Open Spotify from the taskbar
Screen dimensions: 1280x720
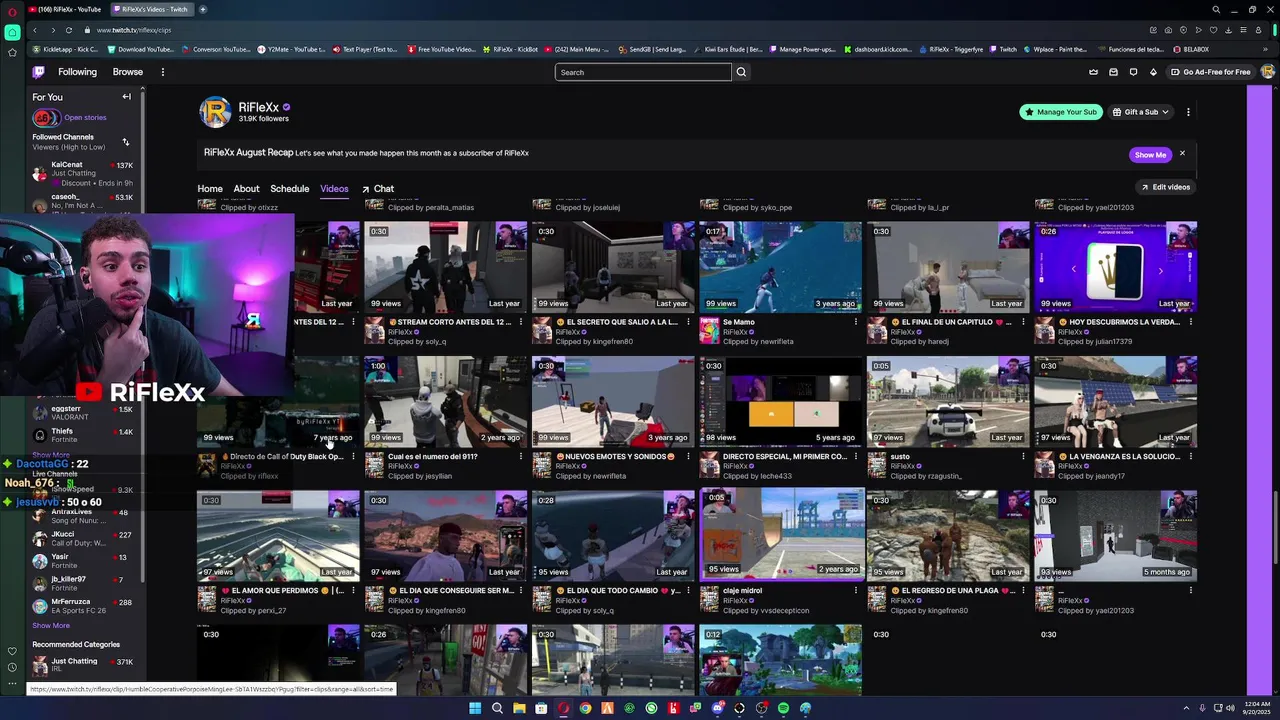(783, 708)
